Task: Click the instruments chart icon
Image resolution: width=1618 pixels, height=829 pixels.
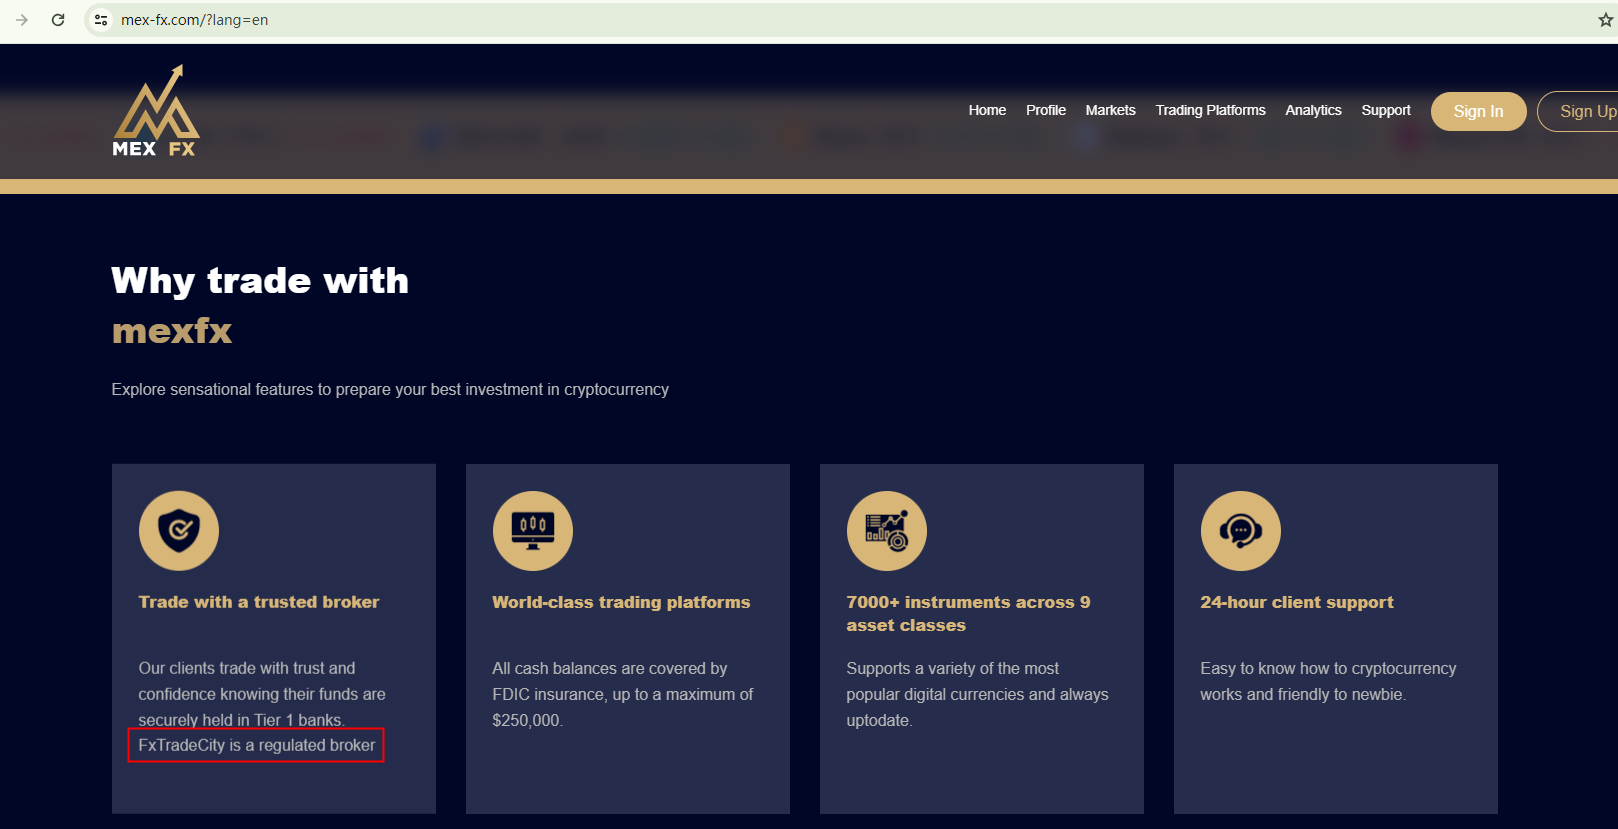Action: [x=887, y=530]
